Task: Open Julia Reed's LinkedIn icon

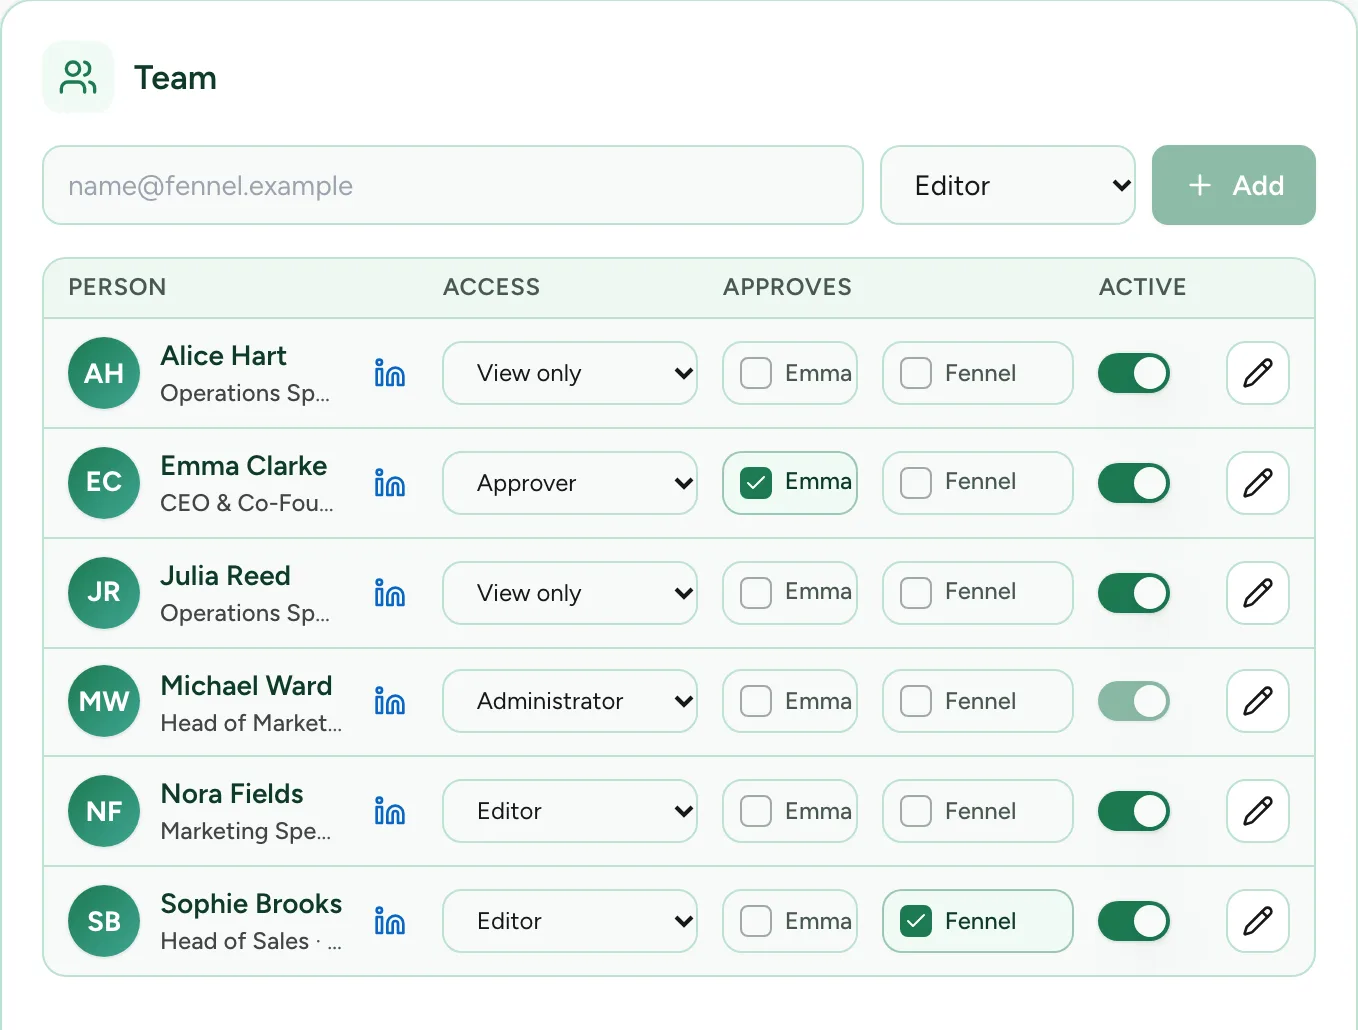Action: 389,593
